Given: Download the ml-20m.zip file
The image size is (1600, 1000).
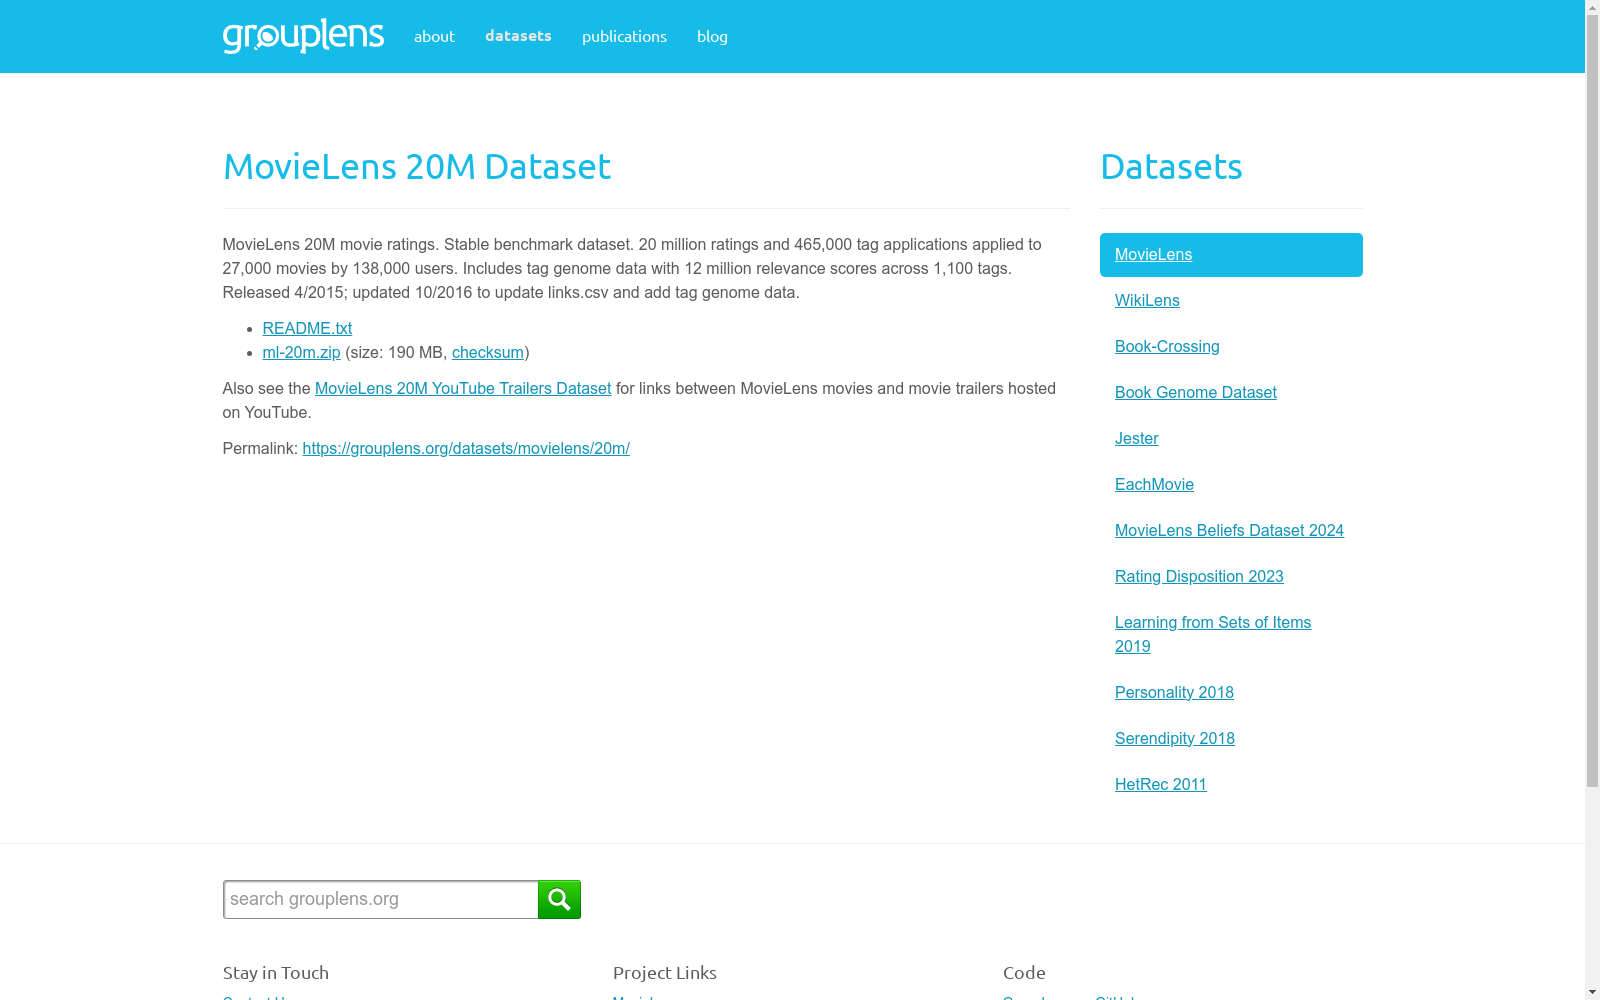Looking at the screenshot, I should [x=301, y=352].
